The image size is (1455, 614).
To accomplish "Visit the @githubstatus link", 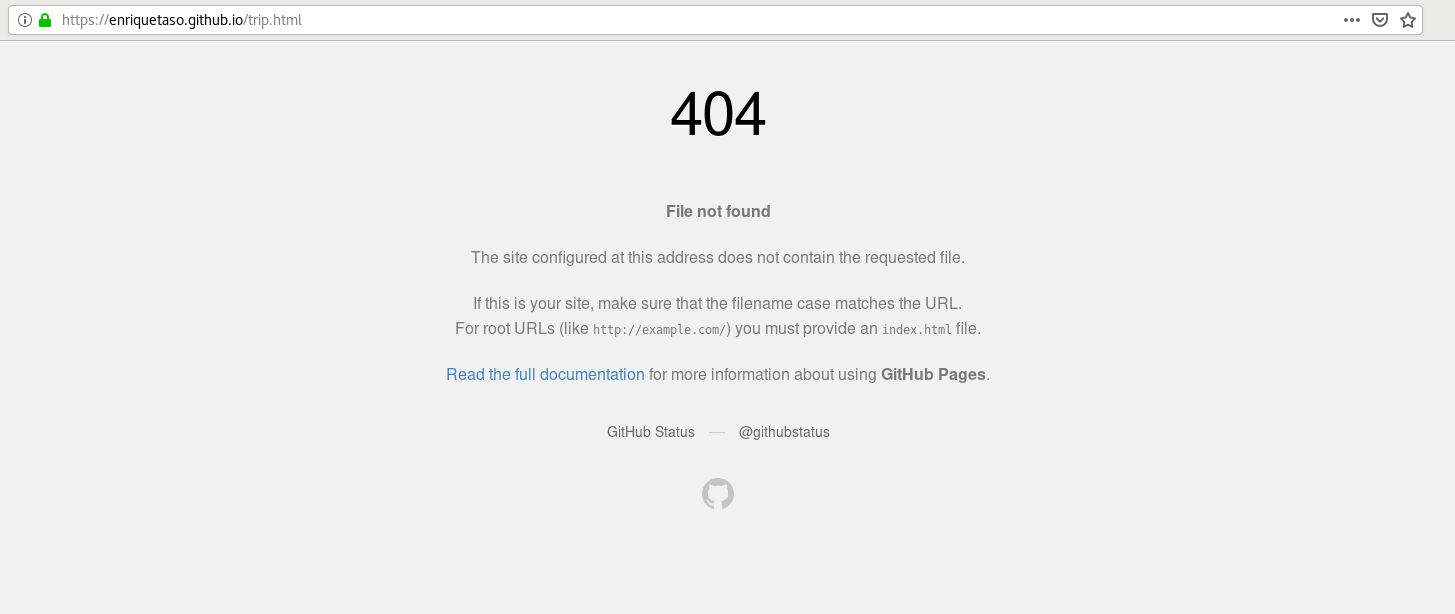I will [784, 432].
